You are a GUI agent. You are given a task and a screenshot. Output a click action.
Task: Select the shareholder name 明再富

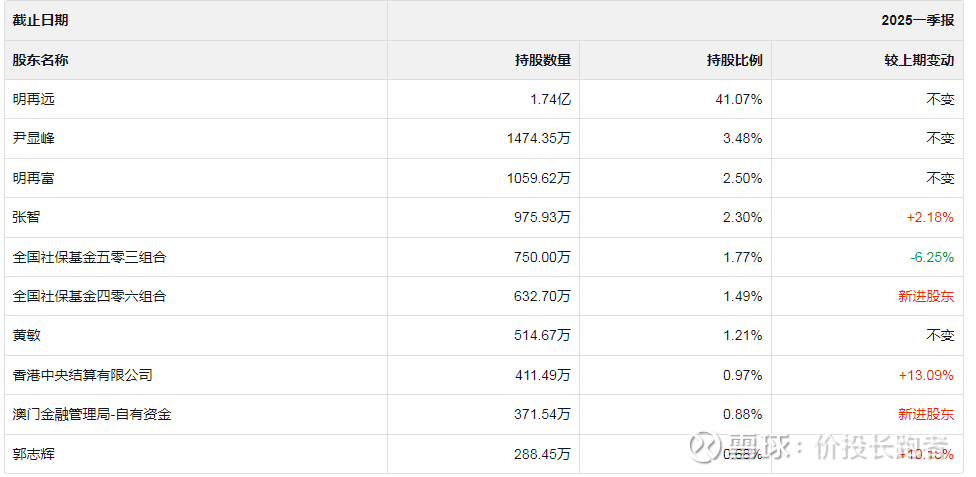coord(34,178)
